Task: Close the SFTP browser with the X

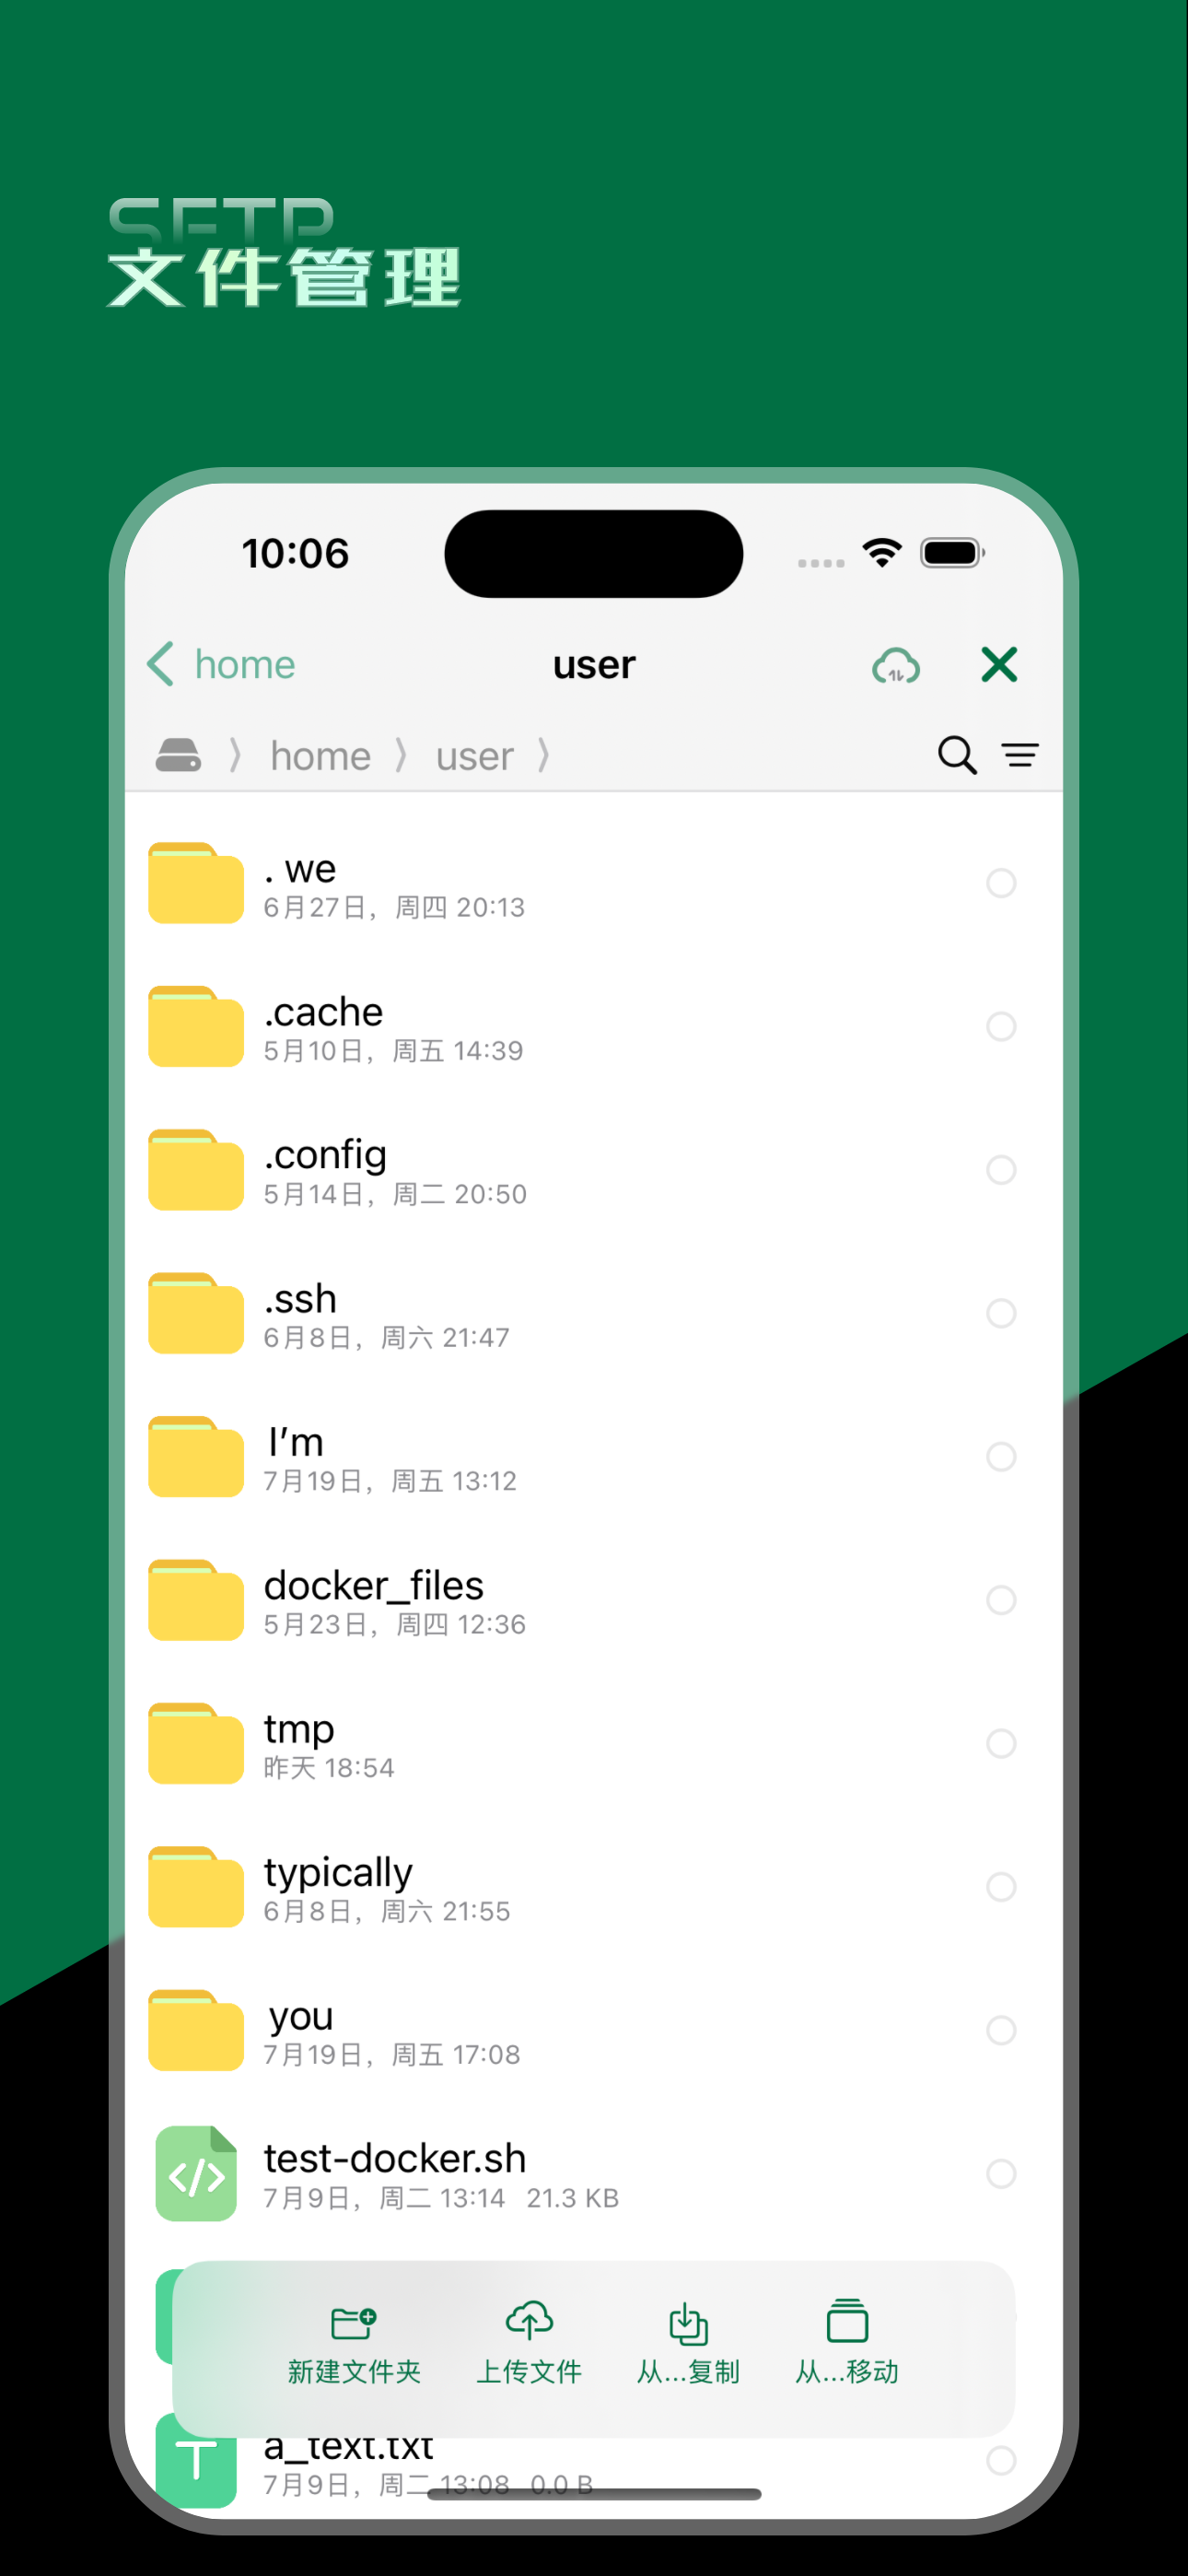Action: tap(999, 665)
